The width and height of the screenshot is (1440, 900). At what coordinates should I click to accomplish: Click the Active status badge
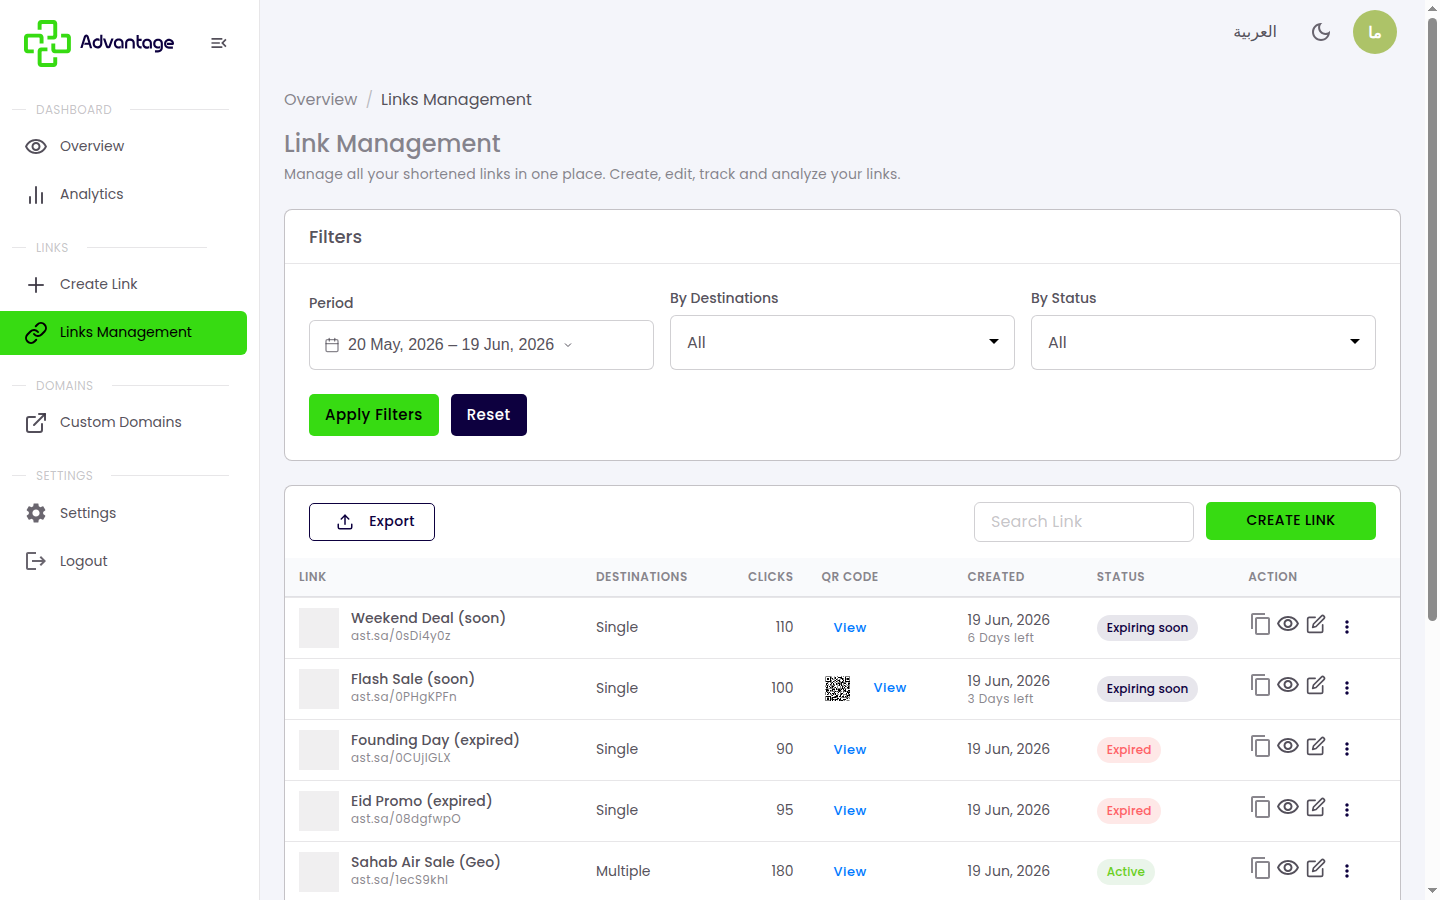(x=1126, y=872)
